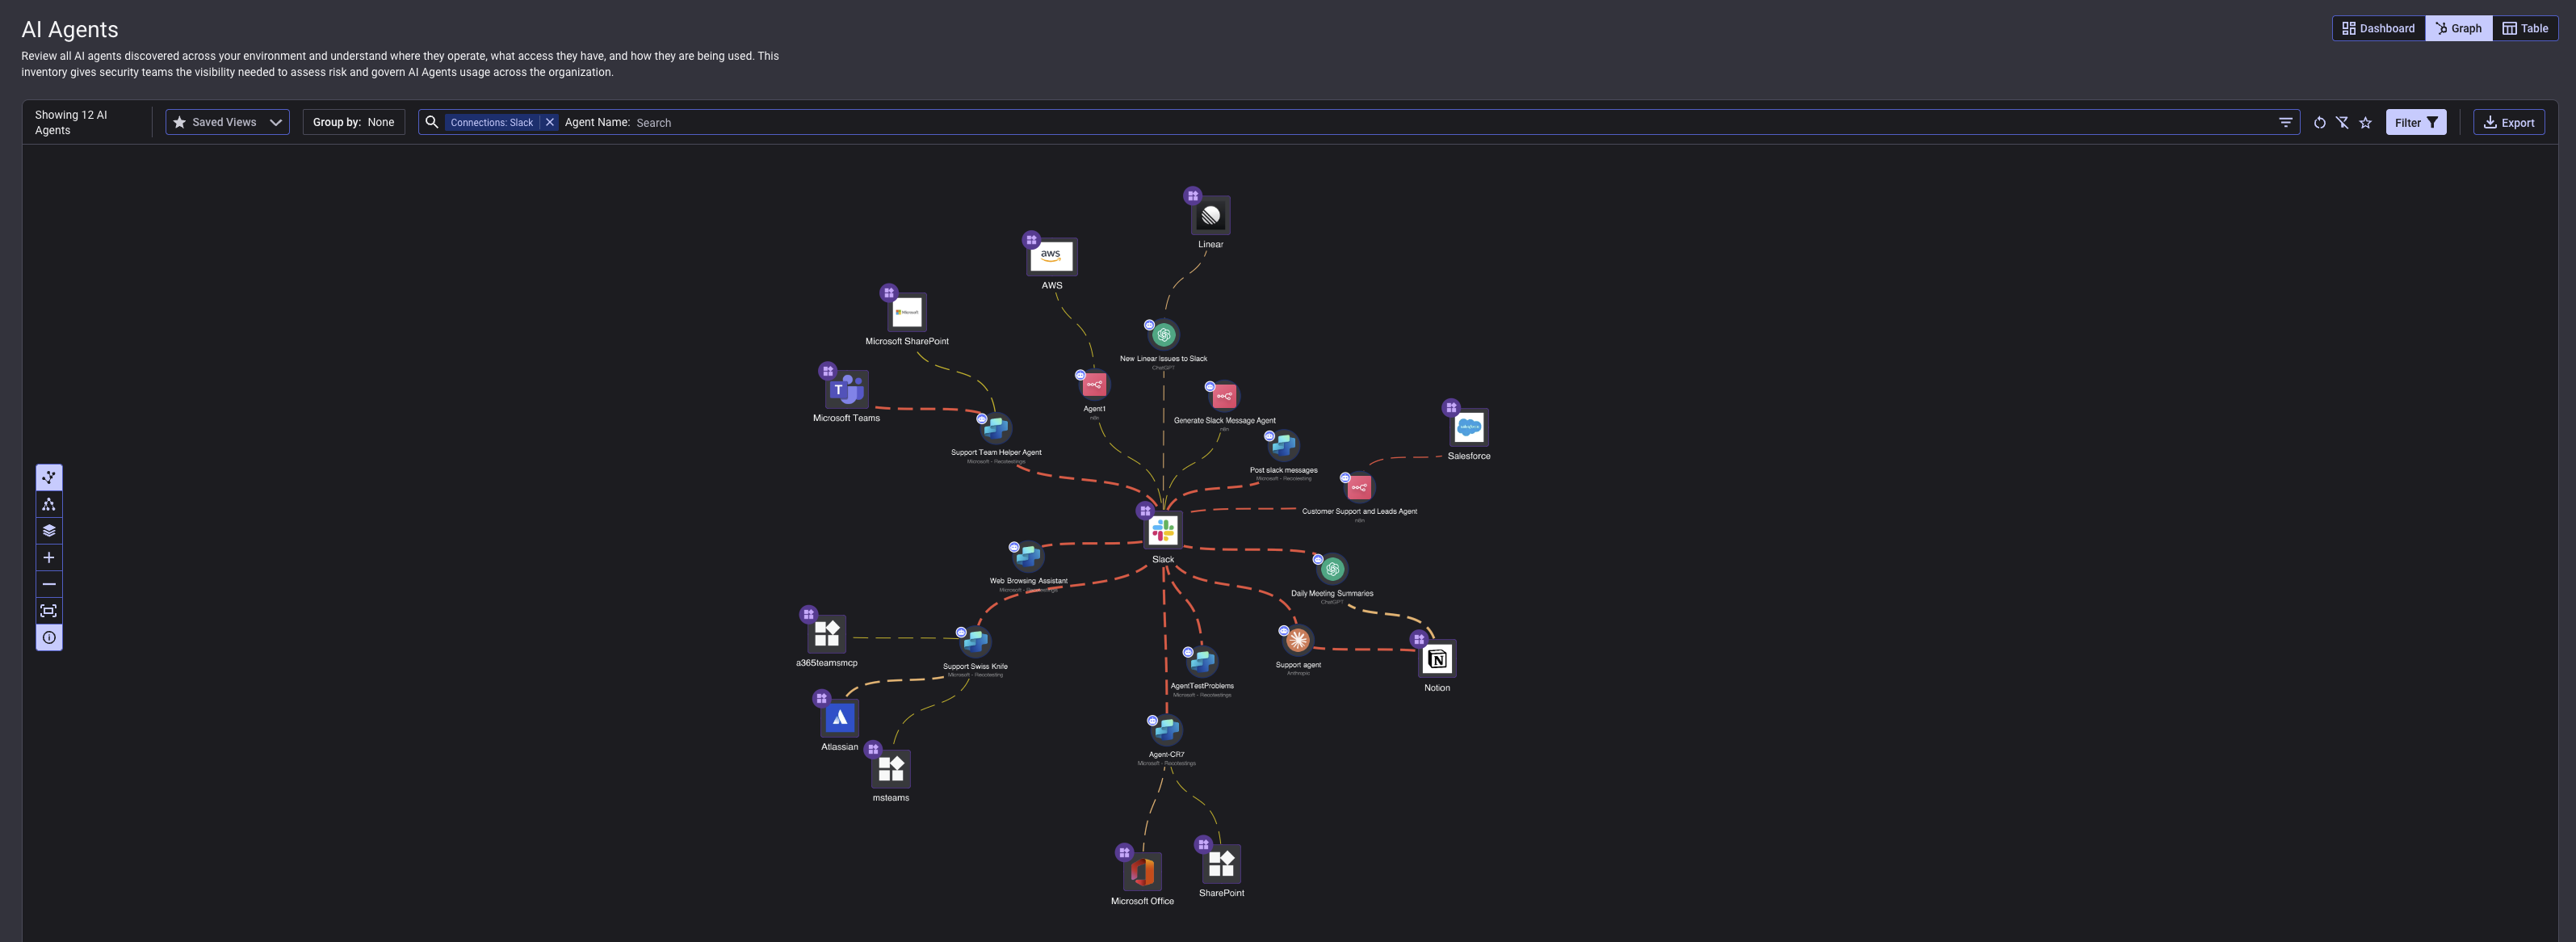Open filter options icon inside search bar

(x=2285, y=122)
